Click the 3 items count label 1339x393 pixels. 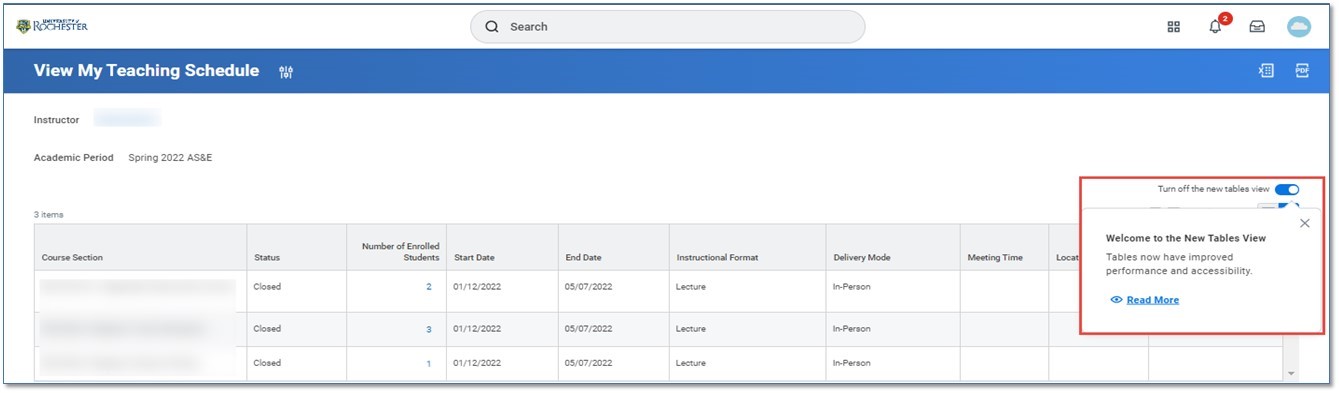(x=47, y=215)
